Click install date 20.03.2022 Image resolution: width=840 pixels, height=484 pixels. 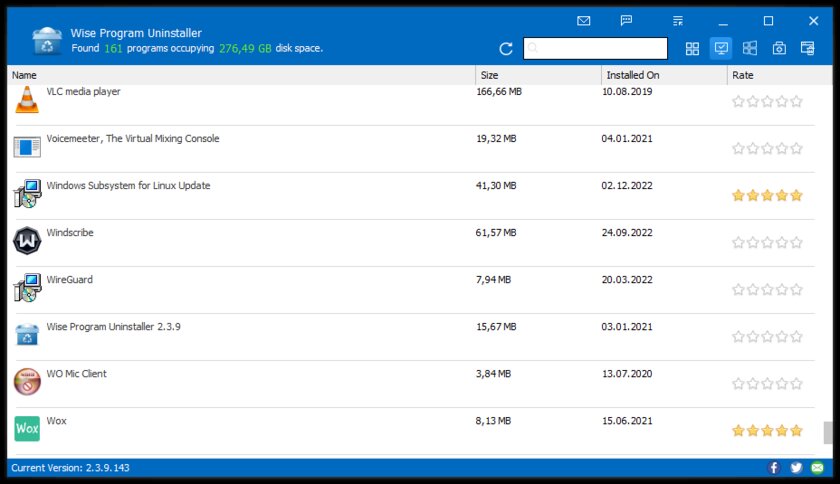click(627, 280)
